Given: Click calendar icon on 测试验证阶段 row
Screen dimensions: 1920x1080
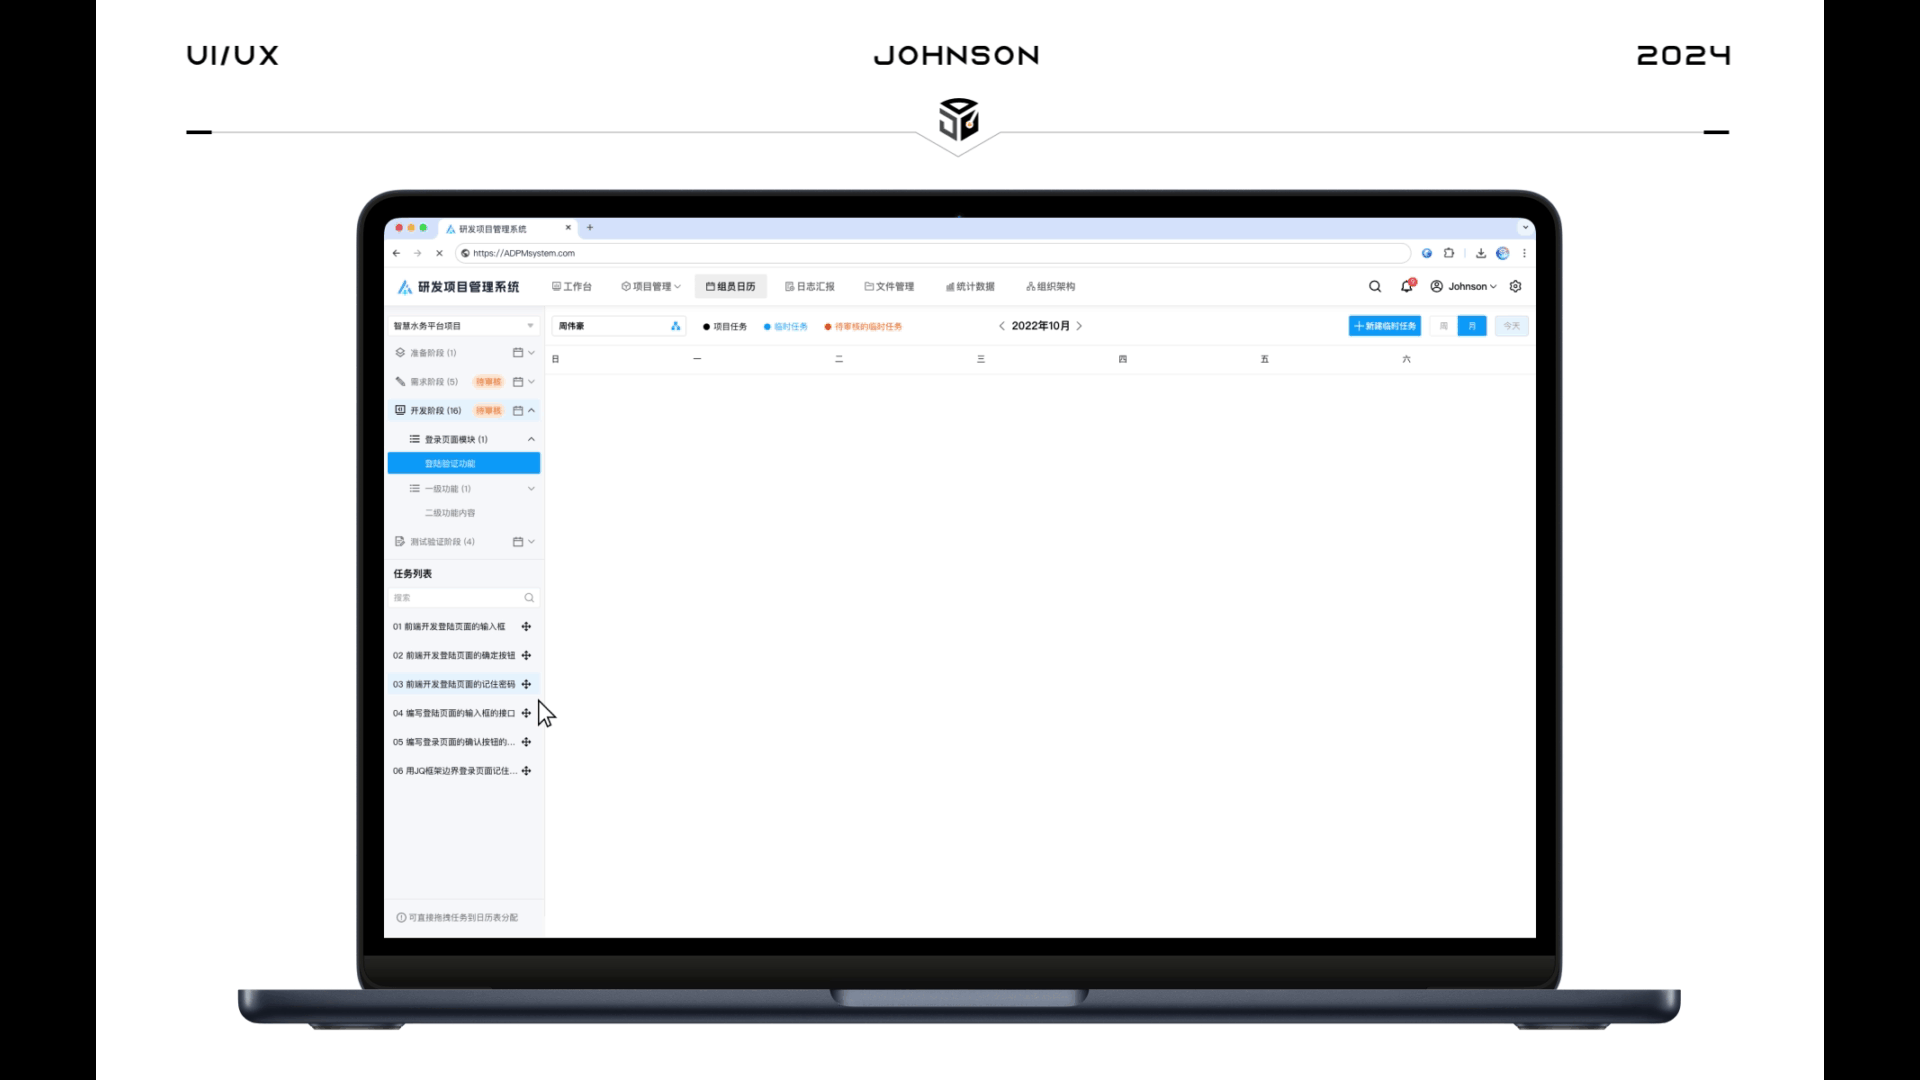Looking at the screenshot, I should click(518, 542).
